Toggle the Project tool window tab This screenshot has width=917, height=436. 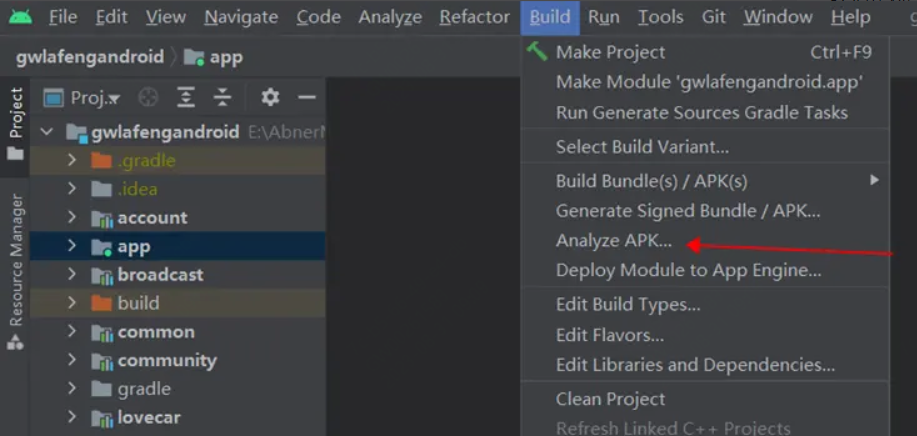click(x=16, y=123)
